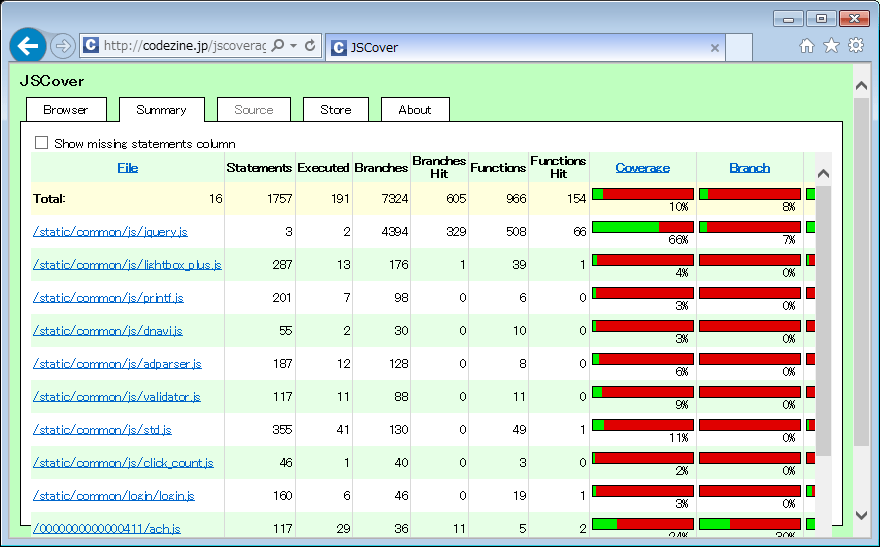The width and height of the screenshot is (880, 547).
Task: Open Favorites star icon
Action: click(x=831, y=46)
